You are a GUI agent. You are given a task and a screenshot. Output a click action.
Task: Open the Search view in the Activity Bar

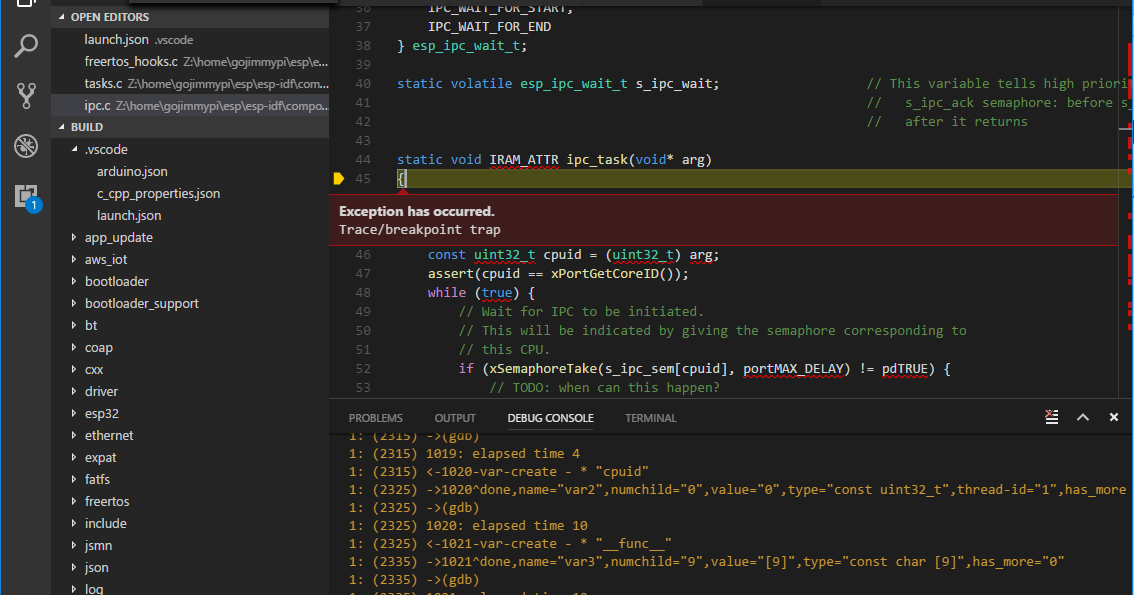(x=26, y=46)
